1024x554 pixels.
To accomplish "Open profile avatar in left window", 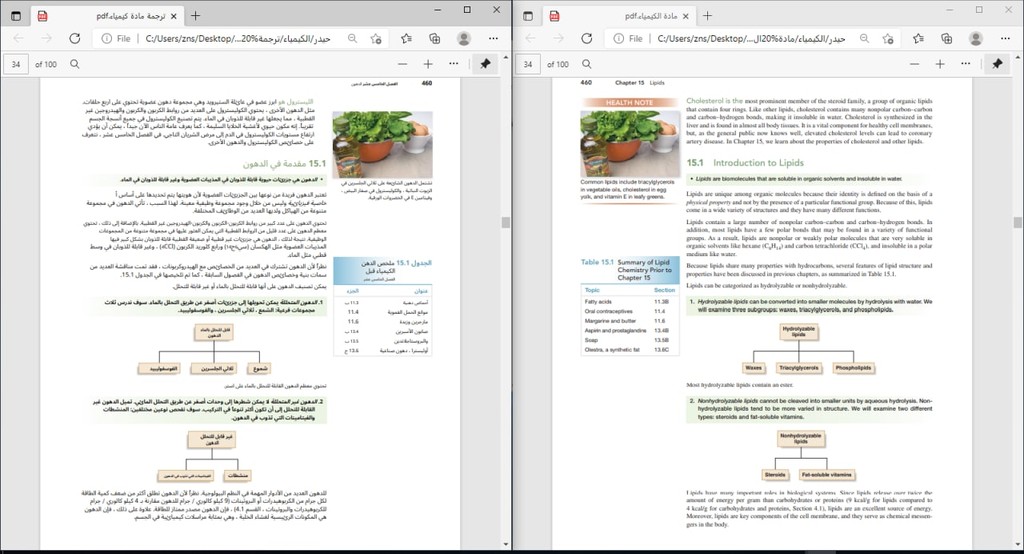I will point(464,39).
